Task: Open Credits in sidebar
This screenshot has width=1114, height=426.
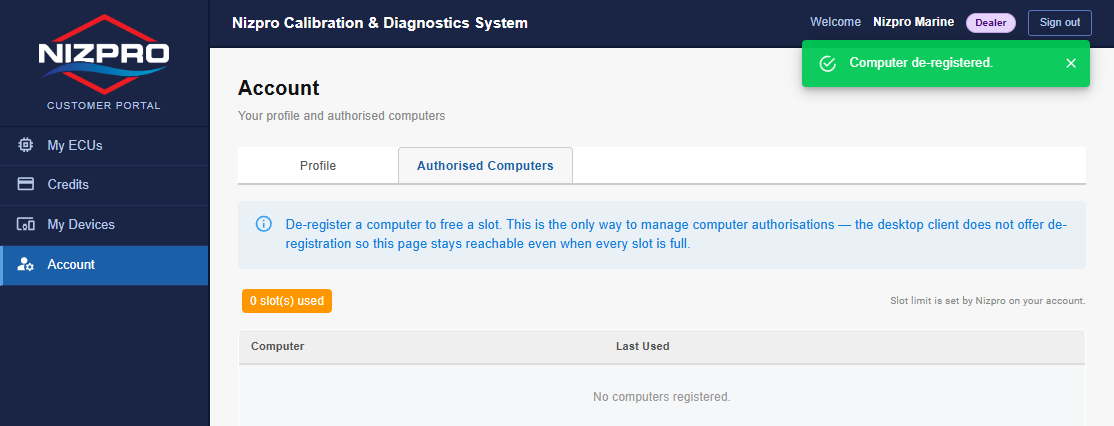Action: (104, 185)
